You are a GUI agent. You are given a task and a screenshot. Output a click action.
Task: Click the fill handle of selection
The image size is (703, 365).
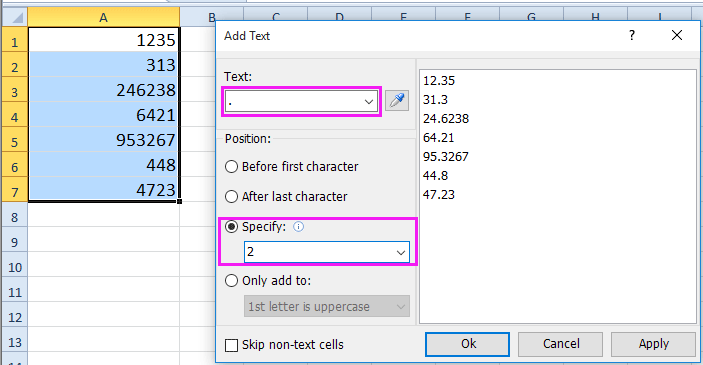(179, 201)
